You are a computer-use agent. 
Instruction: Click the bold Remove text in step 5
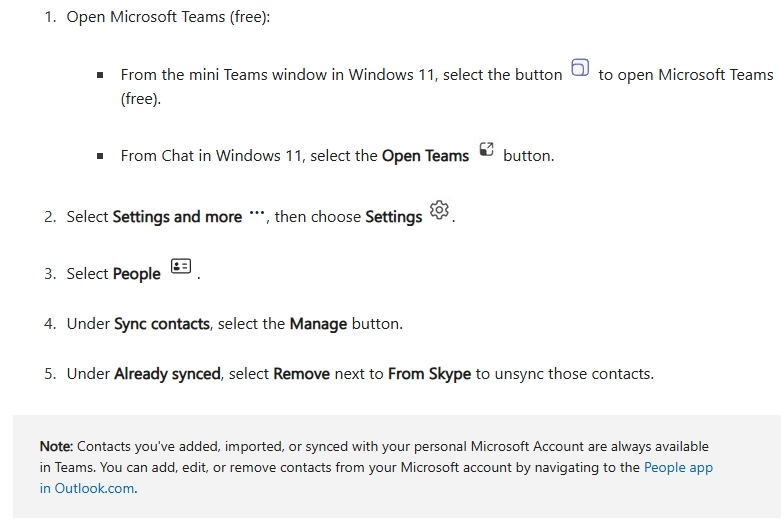pos(301,374)
